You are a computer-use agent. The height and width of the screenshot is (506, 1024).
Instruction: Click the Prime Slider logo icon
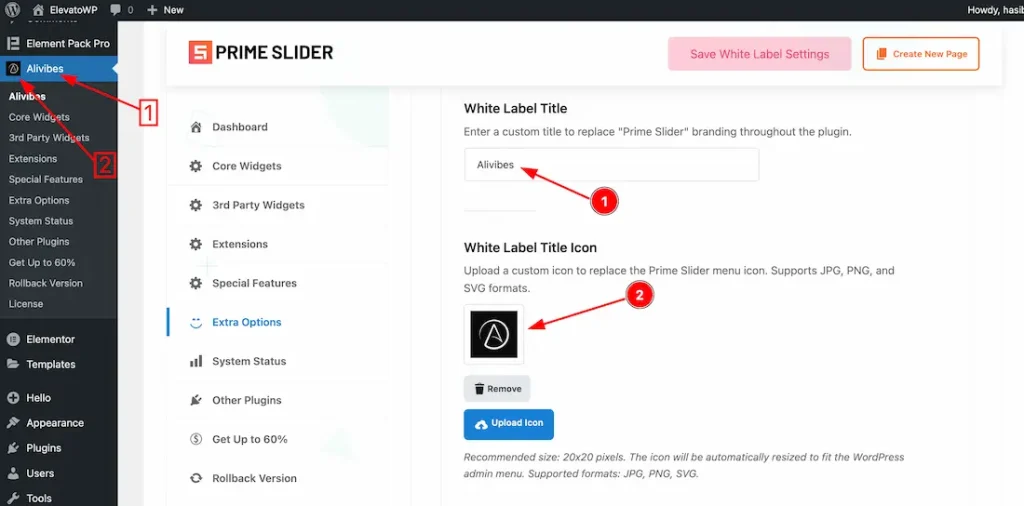point(200,53)
